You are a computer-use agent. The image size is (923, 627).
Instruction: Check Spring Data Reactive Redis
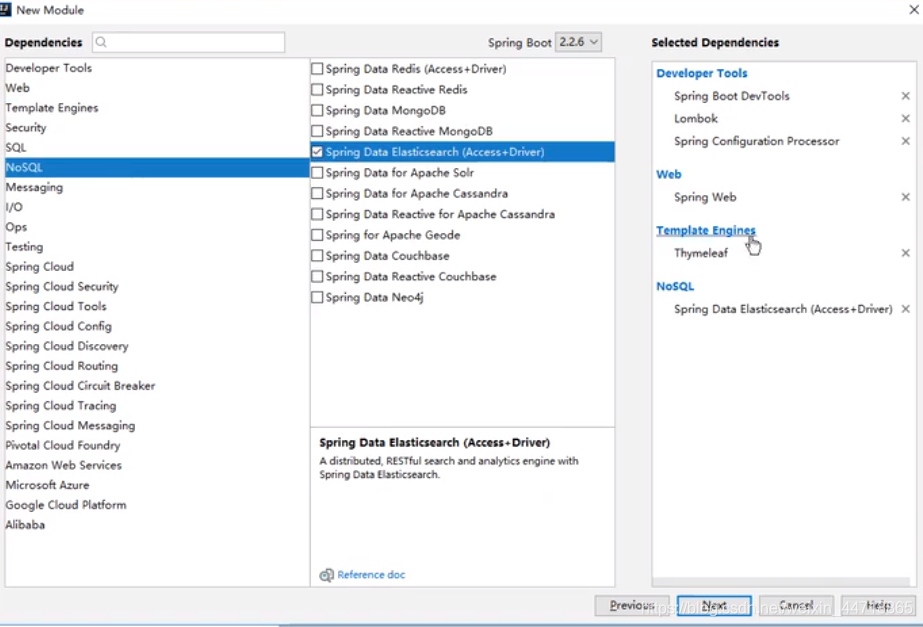pos(317,89)
